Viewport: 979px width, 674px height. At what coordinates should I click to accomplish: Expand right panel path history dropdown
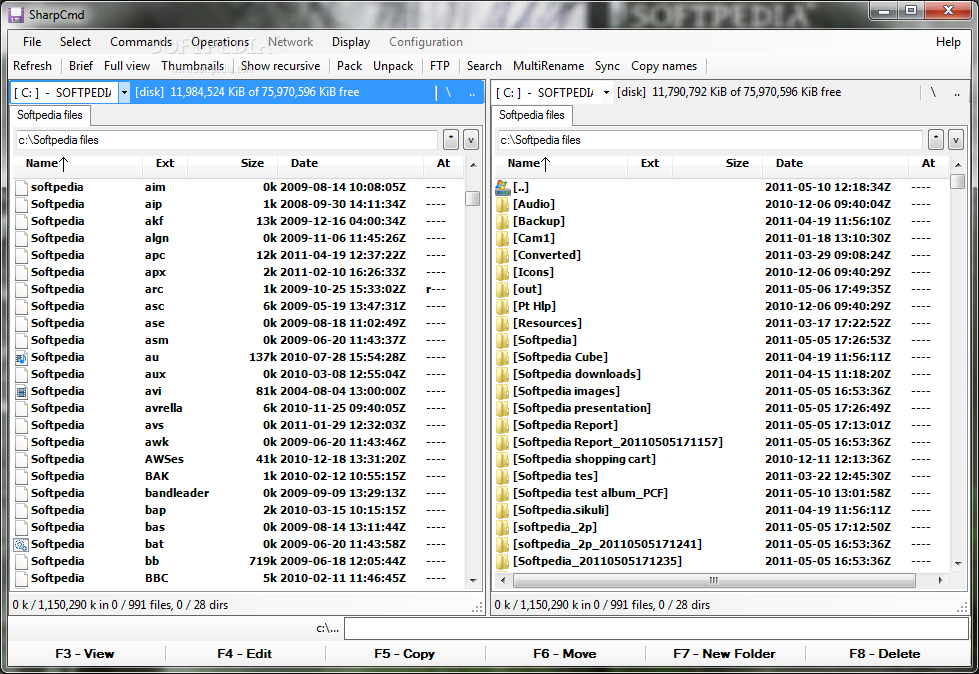tap(955, 140)
